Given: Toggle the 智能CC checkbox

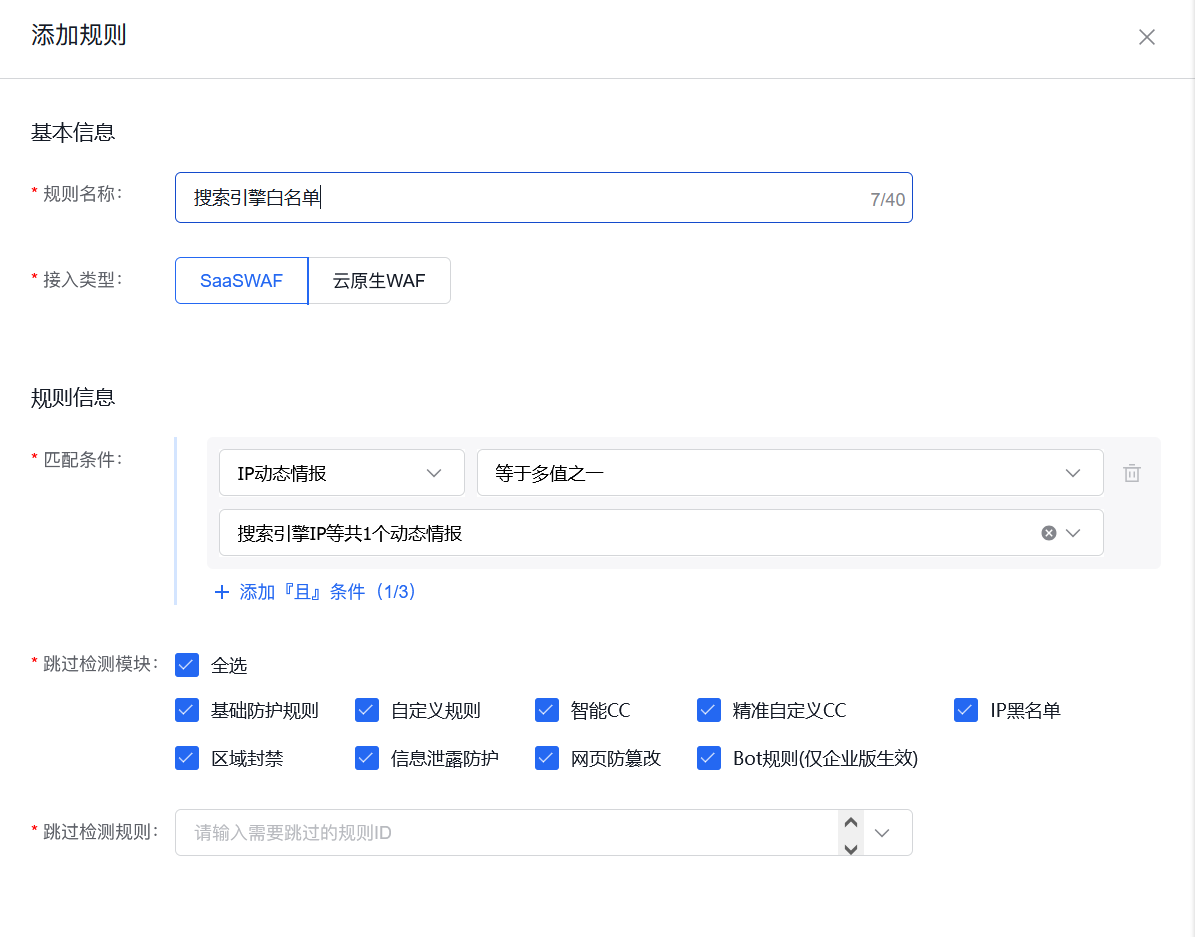Looking at the screenshot, I should (547, 710).
